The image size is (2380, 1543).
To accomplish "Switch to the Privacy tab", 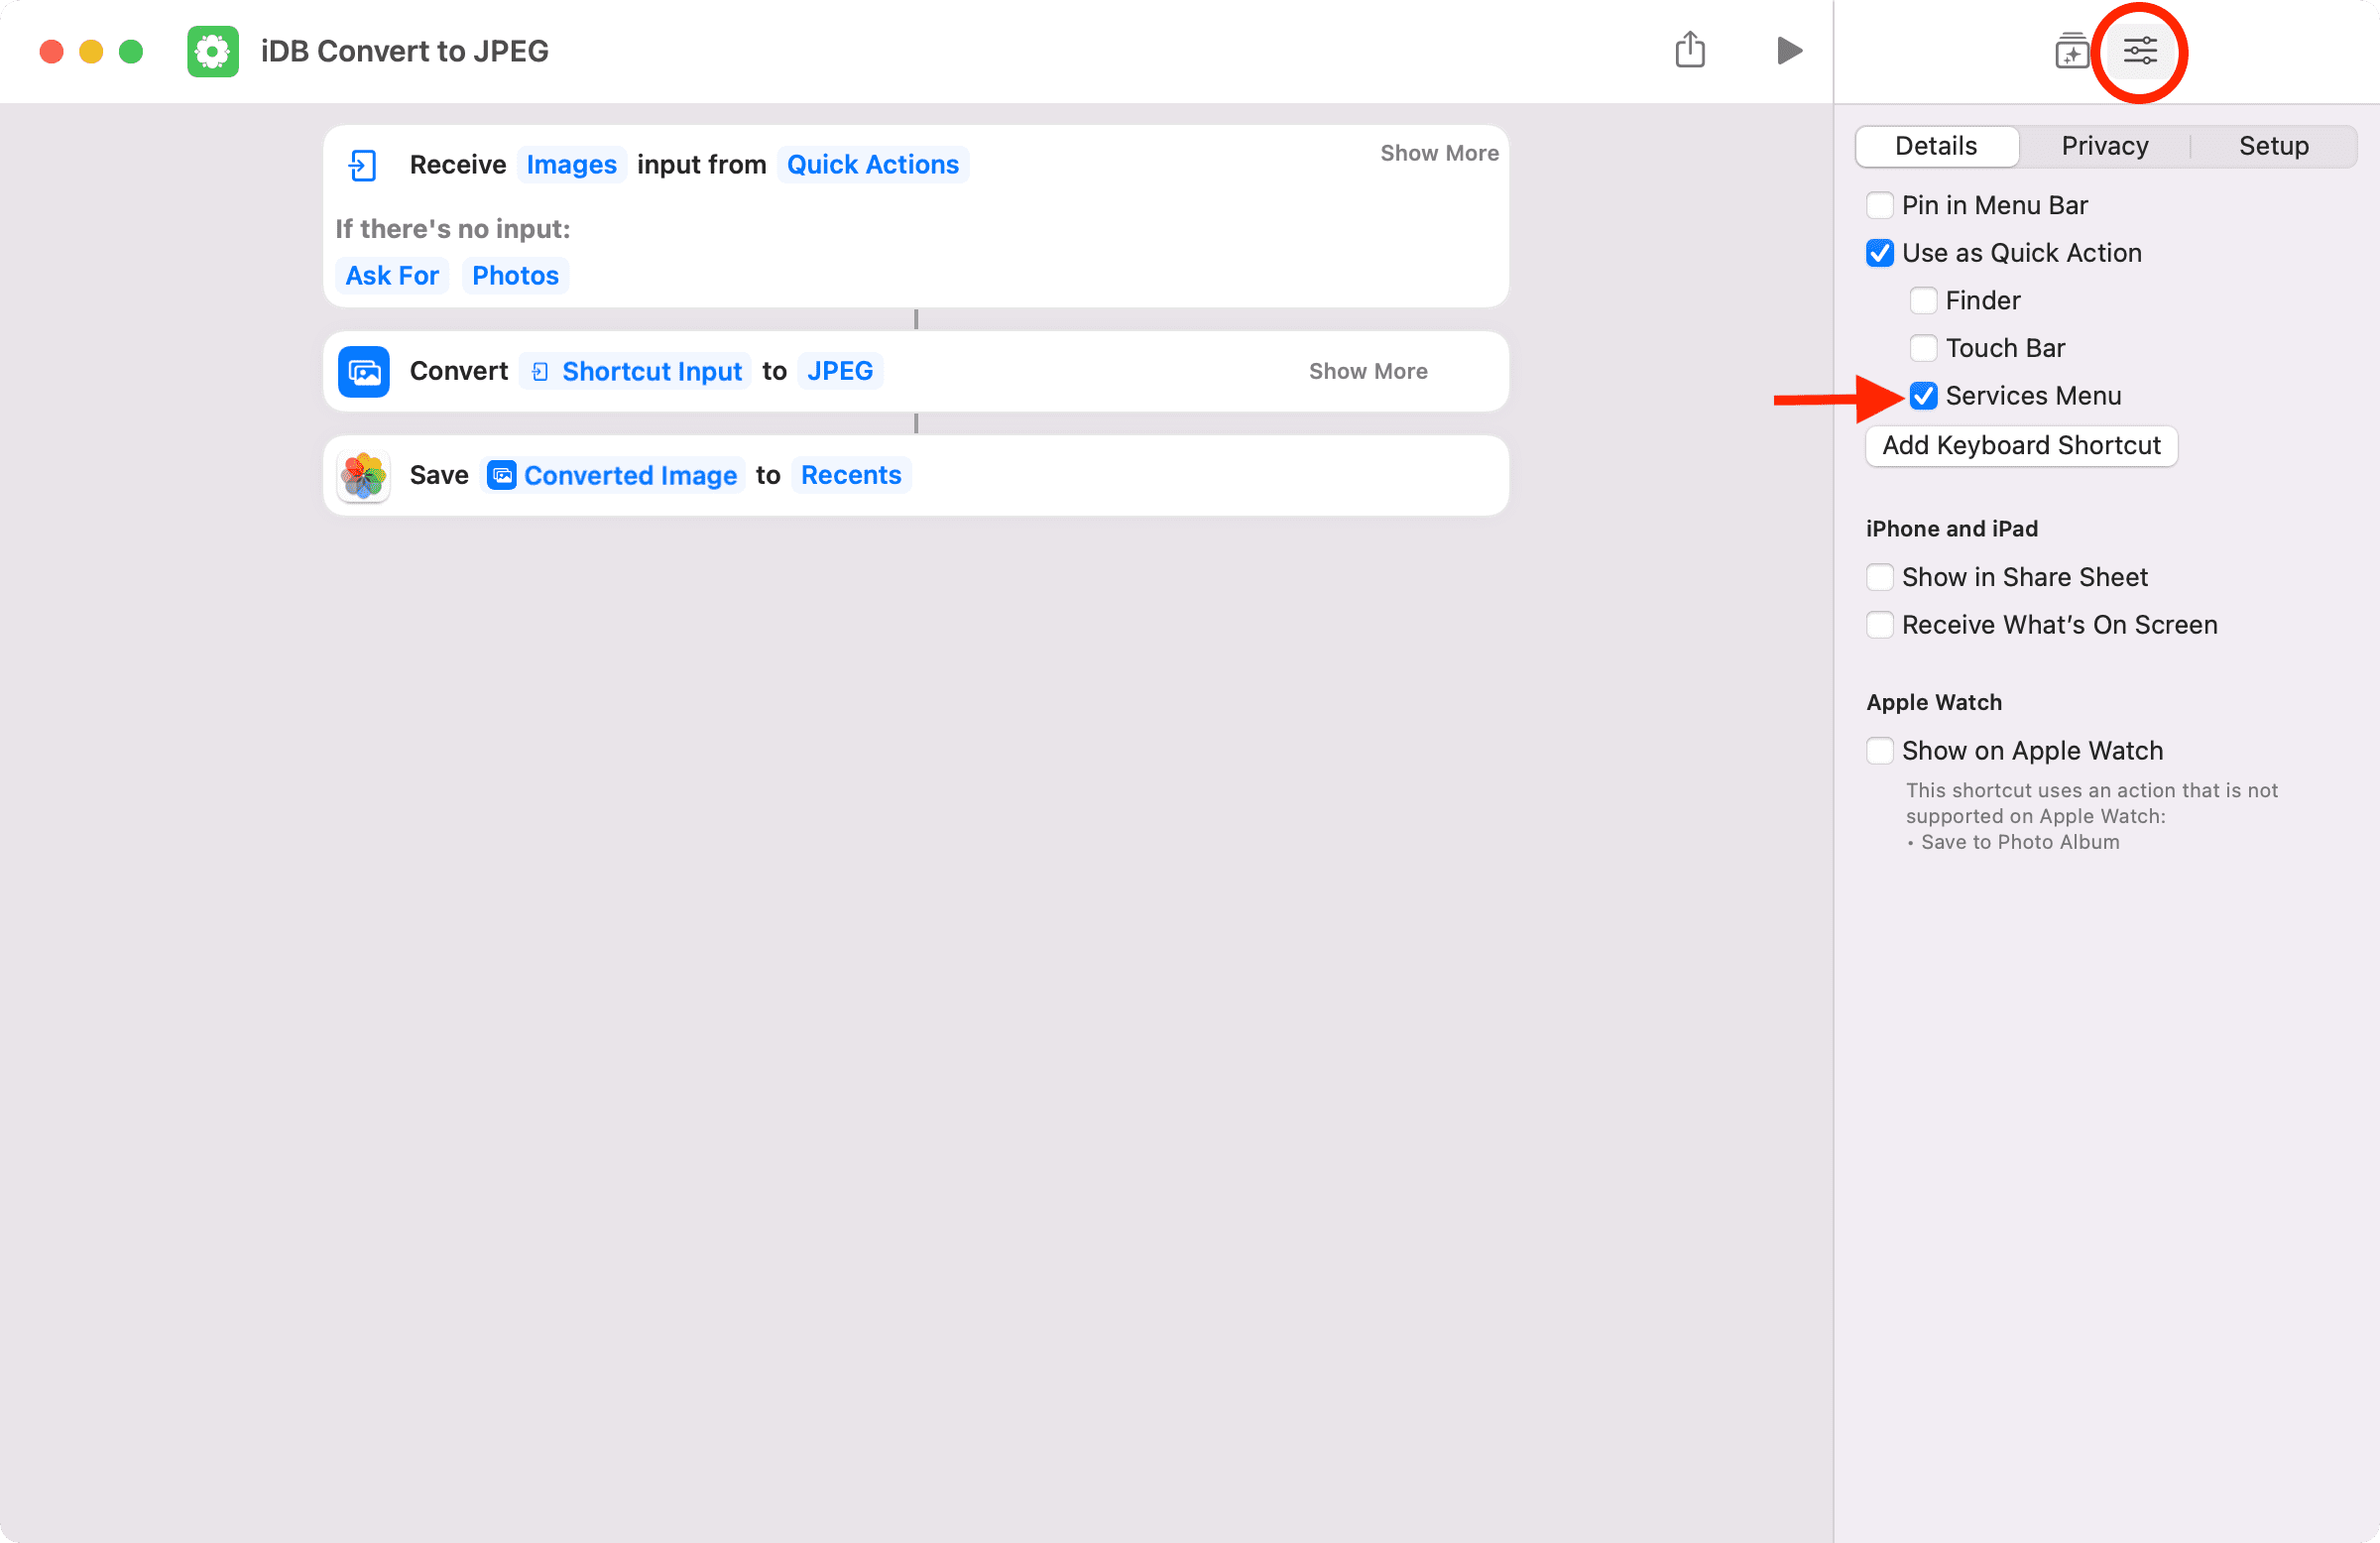I will coord(2104,144).
